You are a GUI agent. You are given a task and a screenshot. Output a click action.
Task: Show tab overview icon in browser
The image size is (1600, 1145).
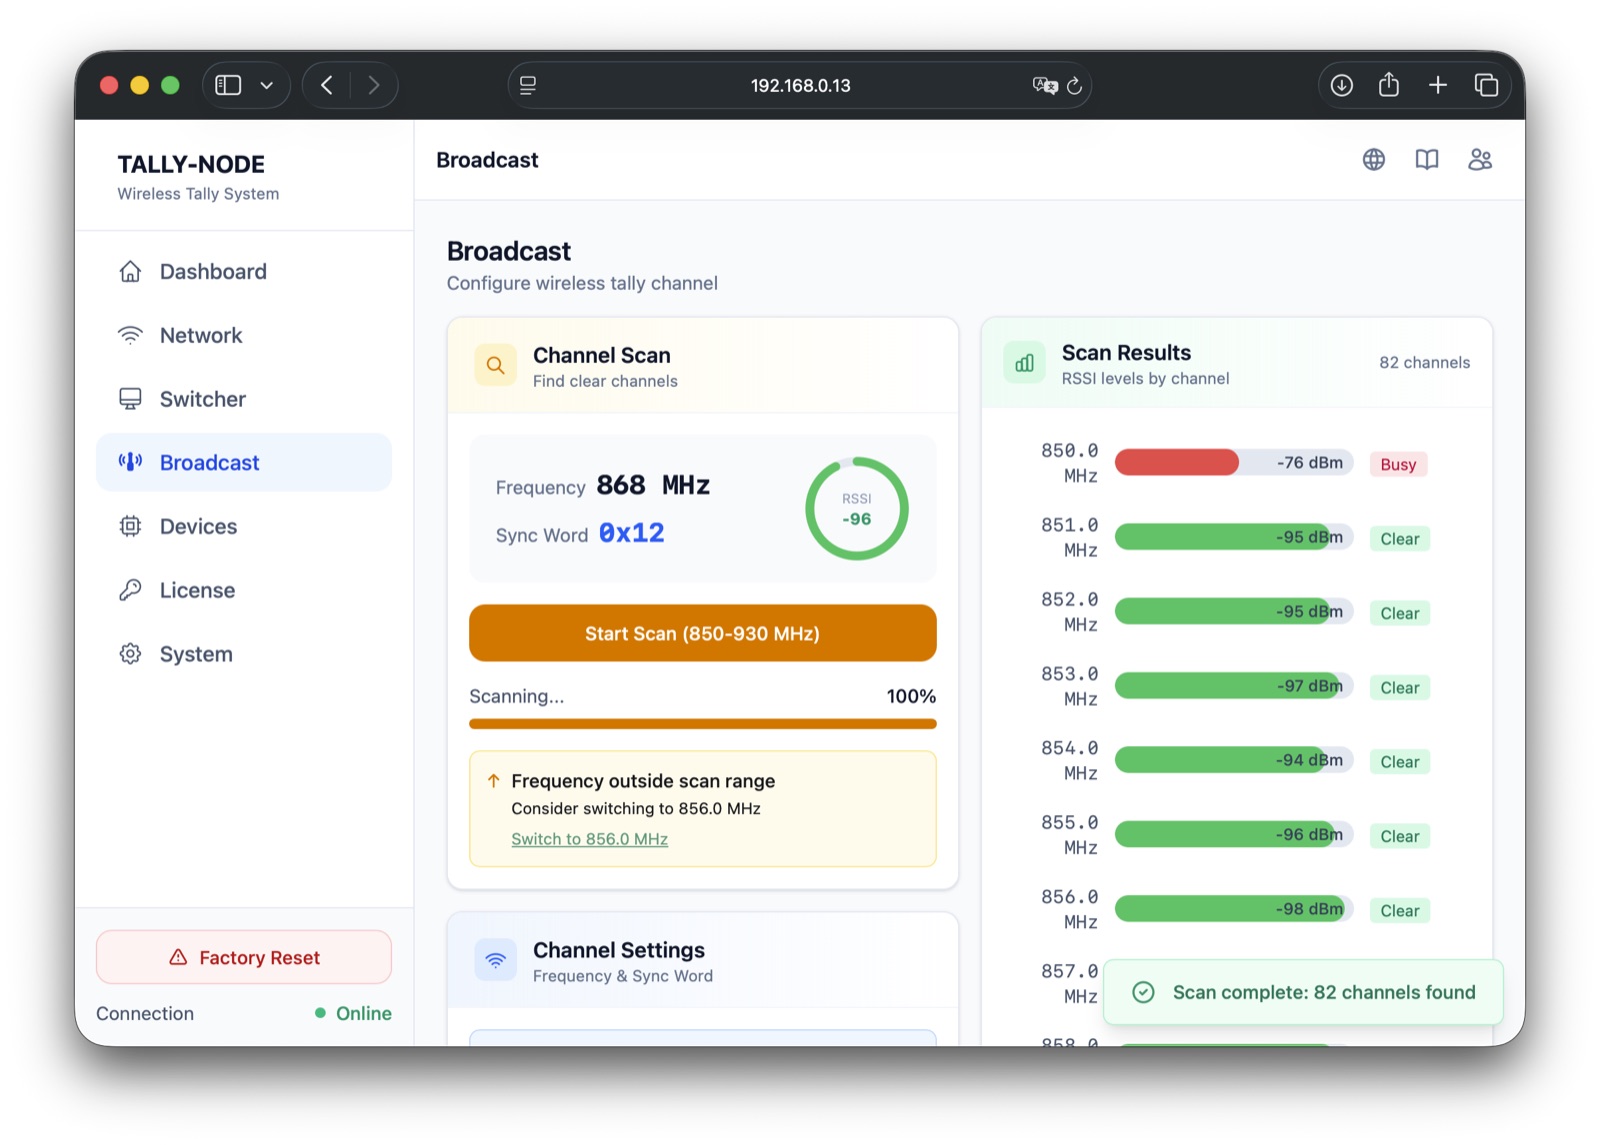(1486, 85)
